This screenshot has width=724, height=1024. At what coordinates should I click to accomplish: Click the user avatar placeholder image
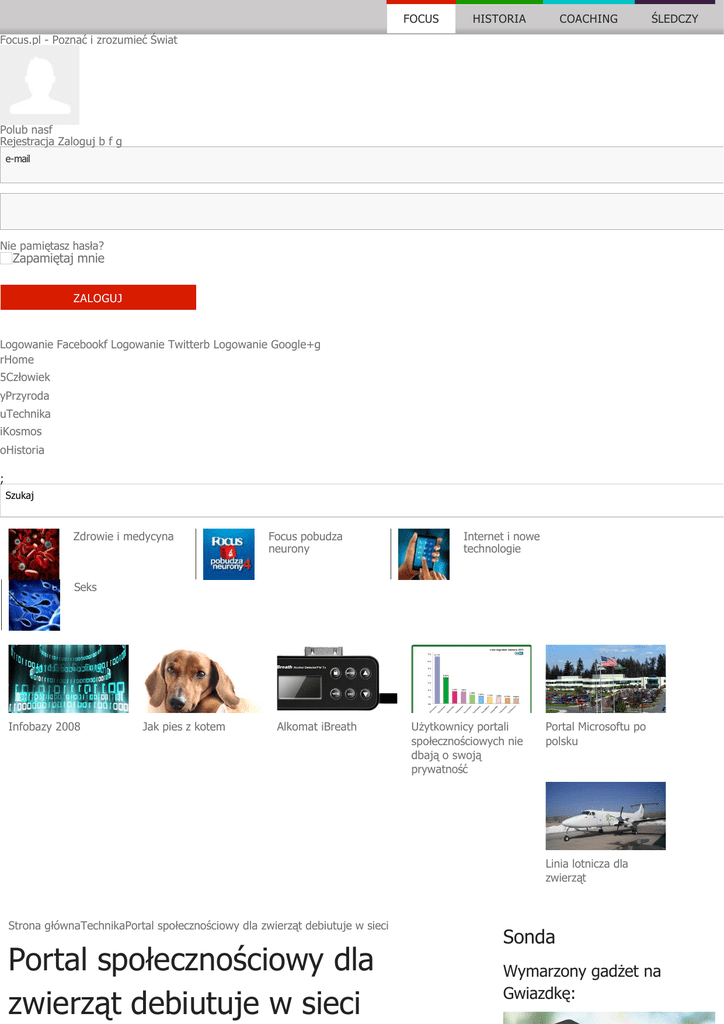click(x=40, y=85)
